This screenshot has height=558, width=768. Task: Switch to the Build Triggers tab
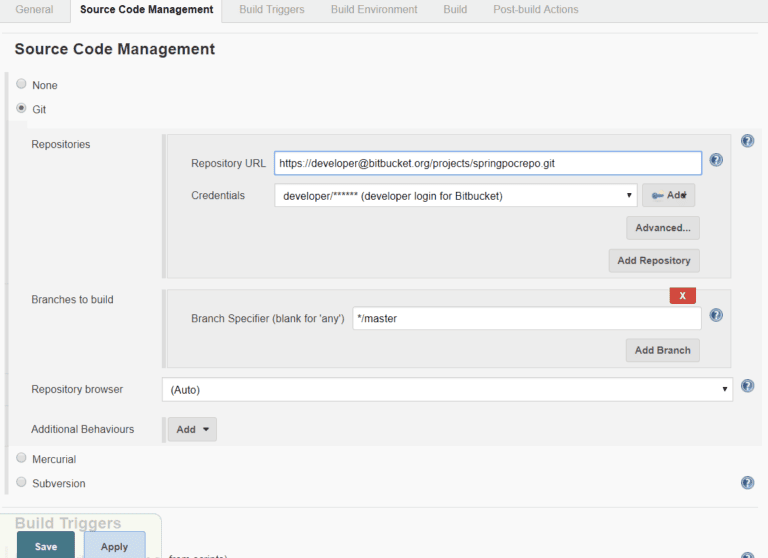272,9
